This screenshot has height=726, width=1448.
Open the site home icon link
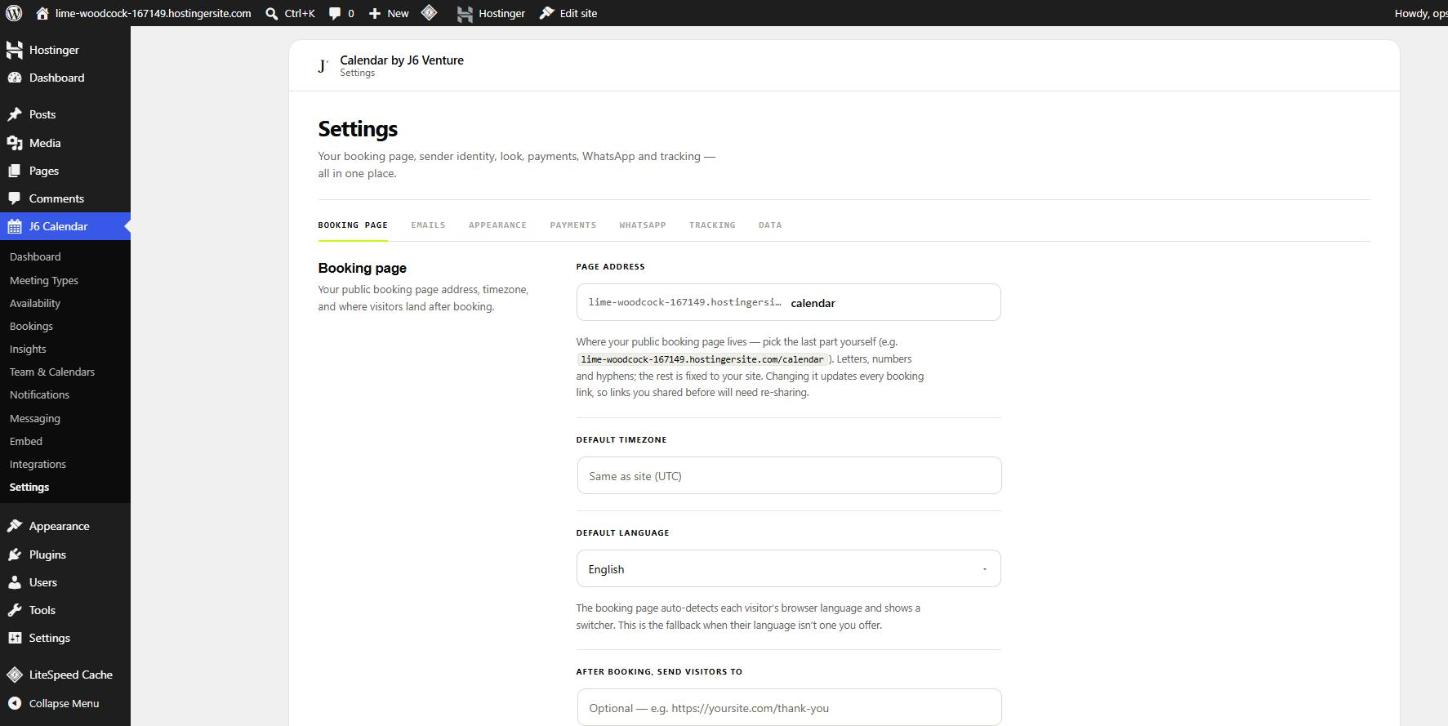(x=43, y=13)
